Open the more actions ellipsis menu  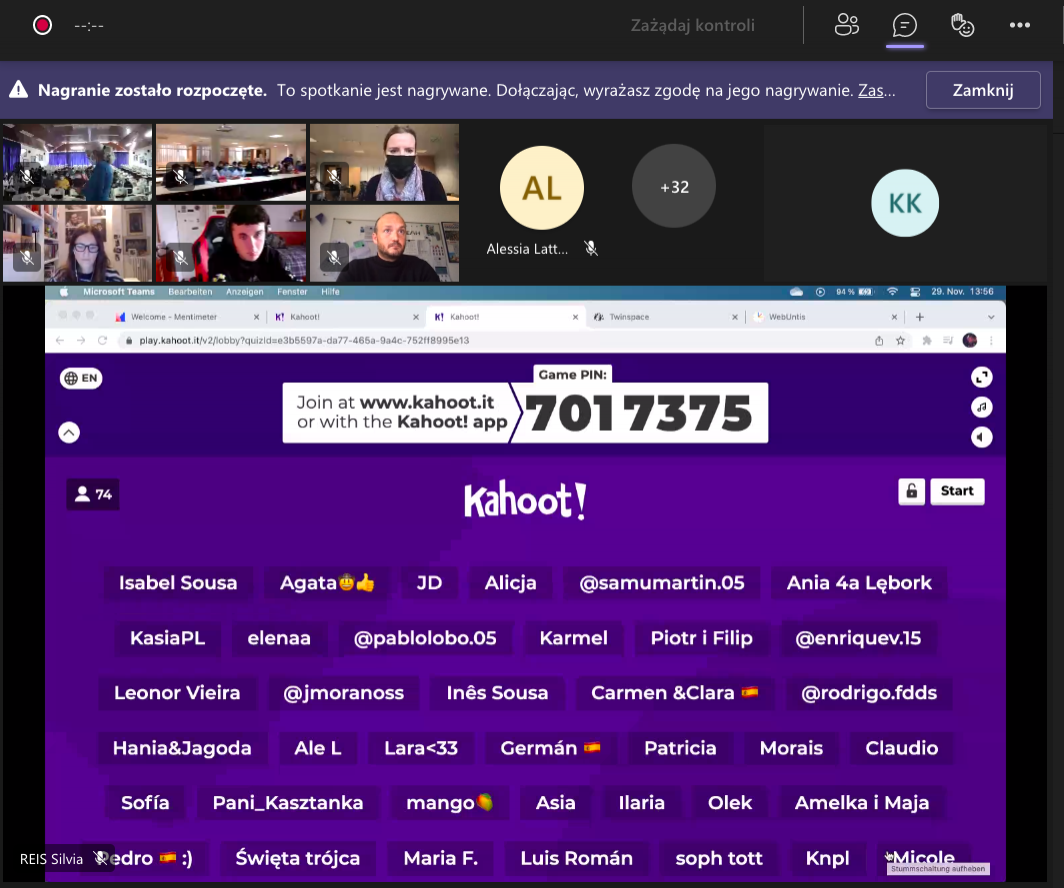click(1019, 25)
